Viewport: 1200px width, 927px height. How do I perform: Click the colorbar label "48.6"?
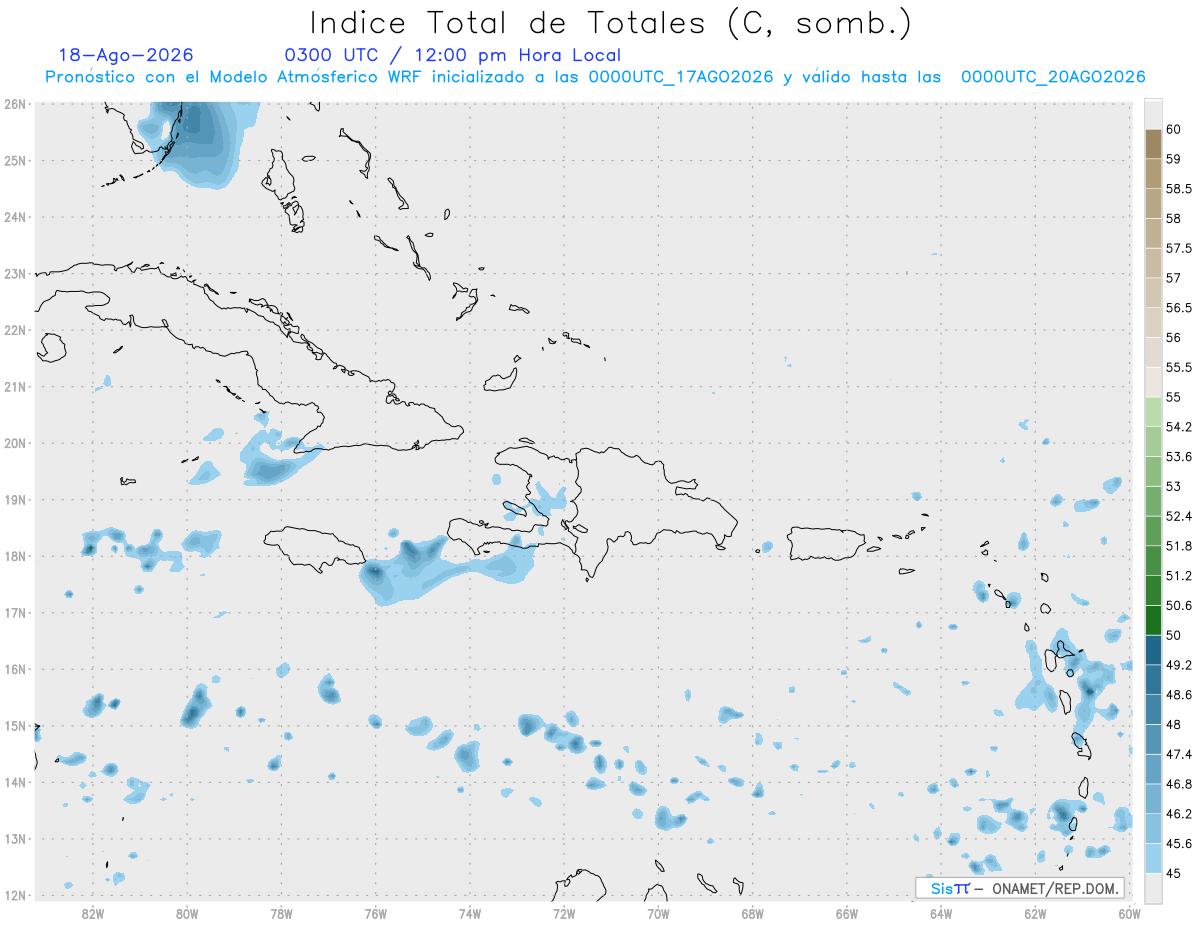point(1179,695)
